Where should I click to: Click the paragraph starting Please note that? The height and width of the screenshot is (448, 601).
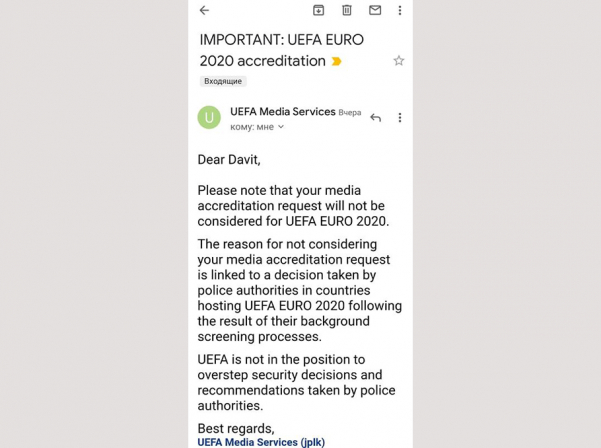(293, 206)
